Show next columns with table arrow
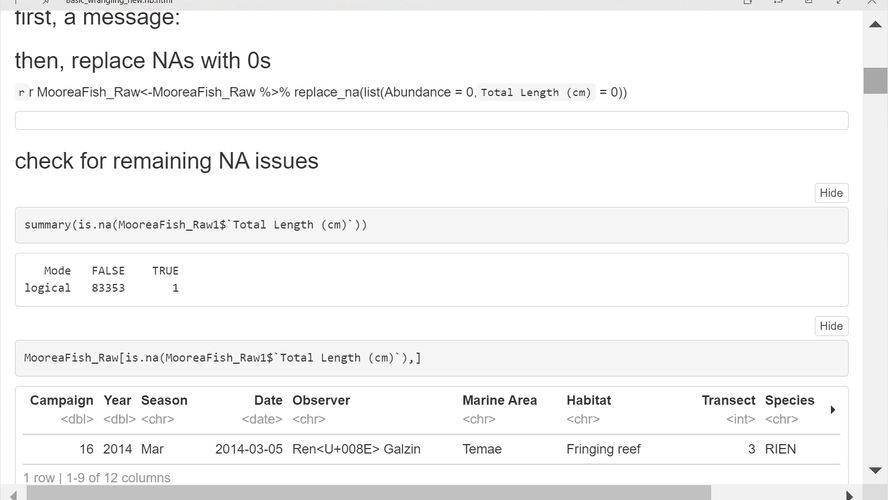The height and width of the screenshot is (500, 888). click(833, 409)
